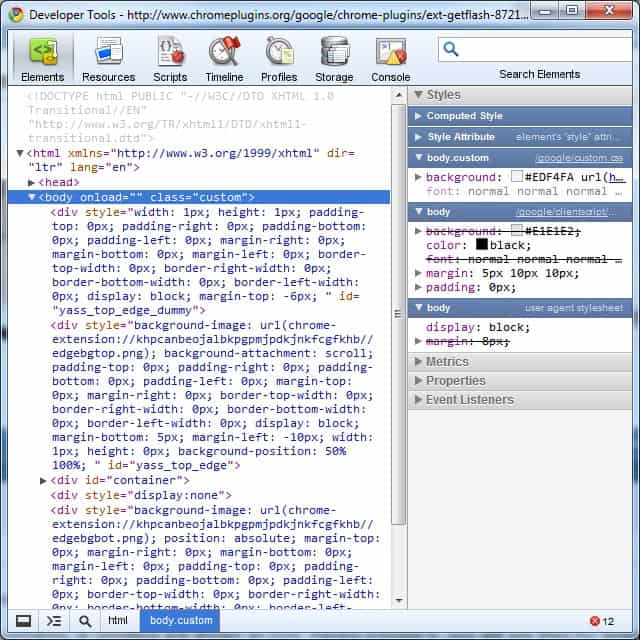This screenshot has width=640, height=640.
Task: Open the /google/custom.css stylesheet link
Action: click(578, 158)
